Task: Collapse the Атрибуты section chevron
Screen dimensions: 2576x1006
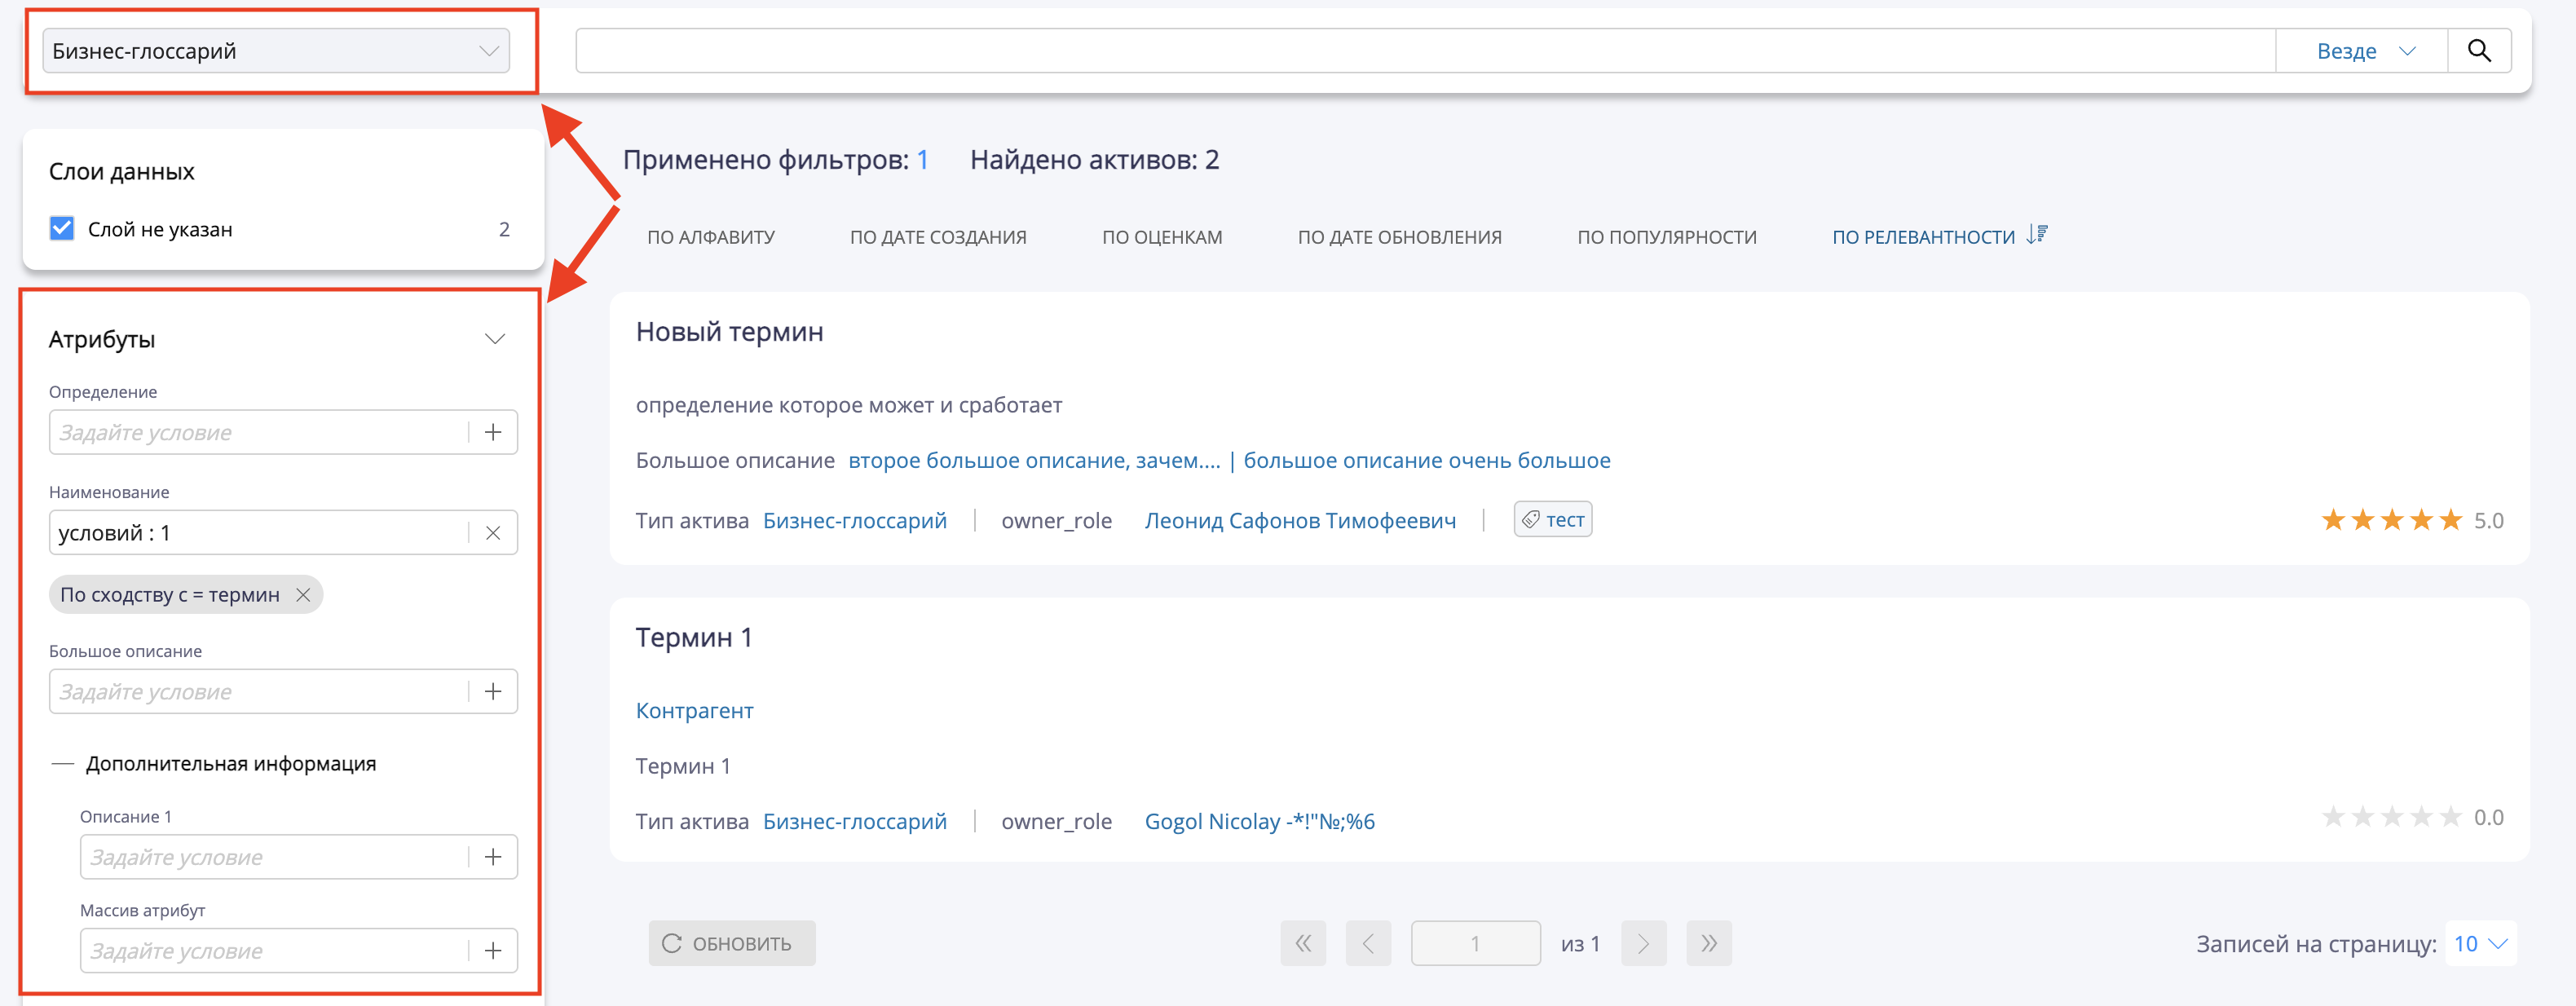Action: tap(494, 339)
